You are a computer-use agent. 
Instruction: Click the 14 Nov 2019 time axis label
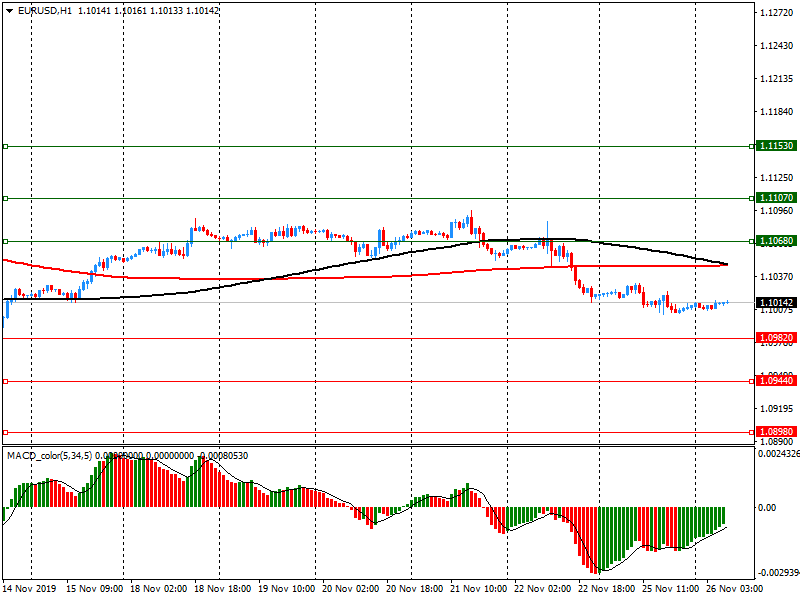click(29, 588)
